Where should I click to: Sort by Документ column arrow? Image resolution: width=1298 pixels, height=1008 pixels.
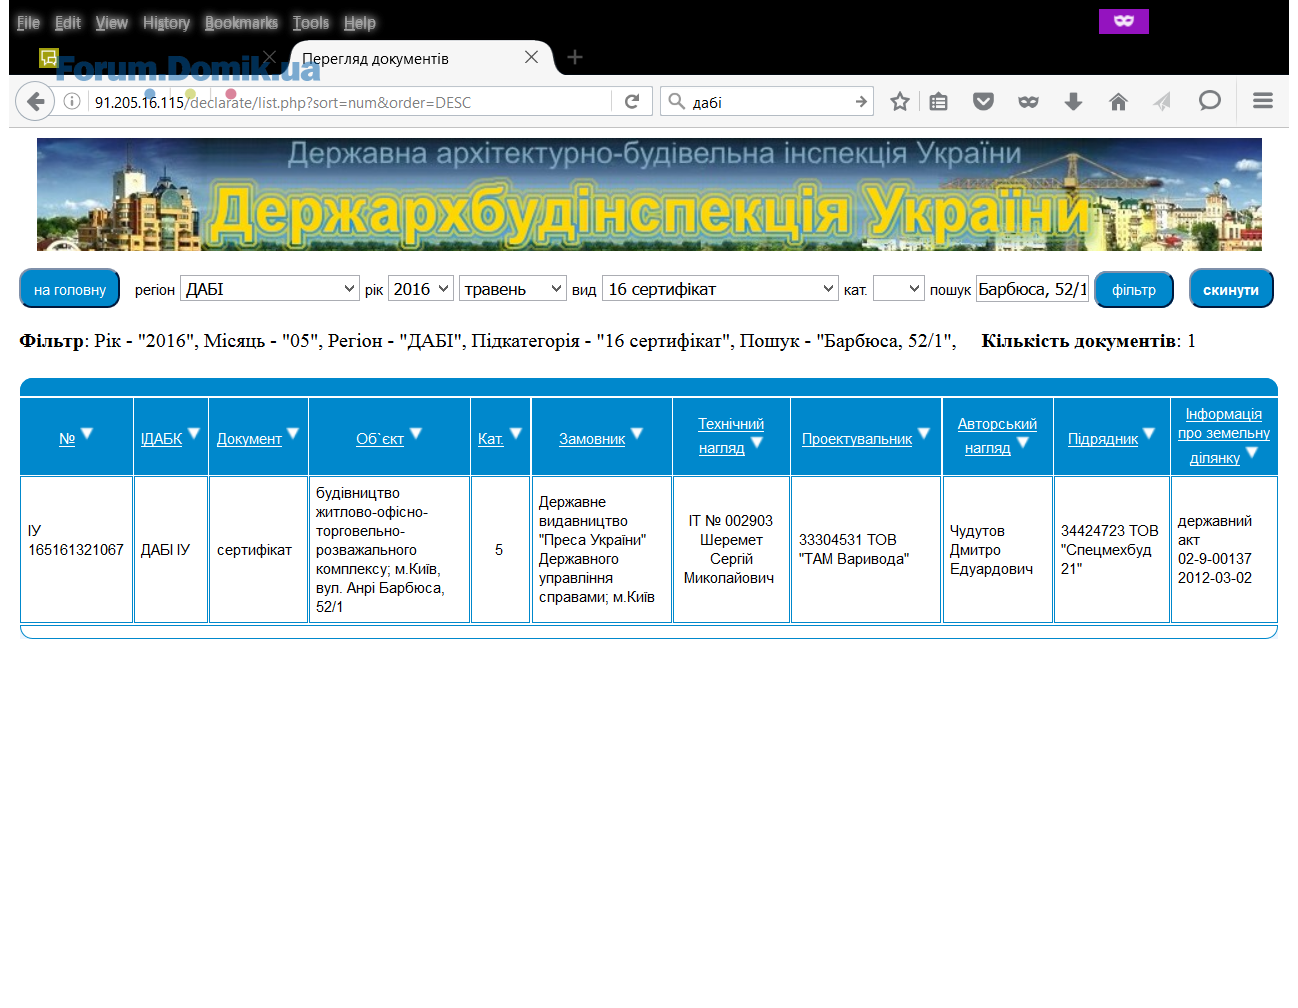tap(293, 433)
